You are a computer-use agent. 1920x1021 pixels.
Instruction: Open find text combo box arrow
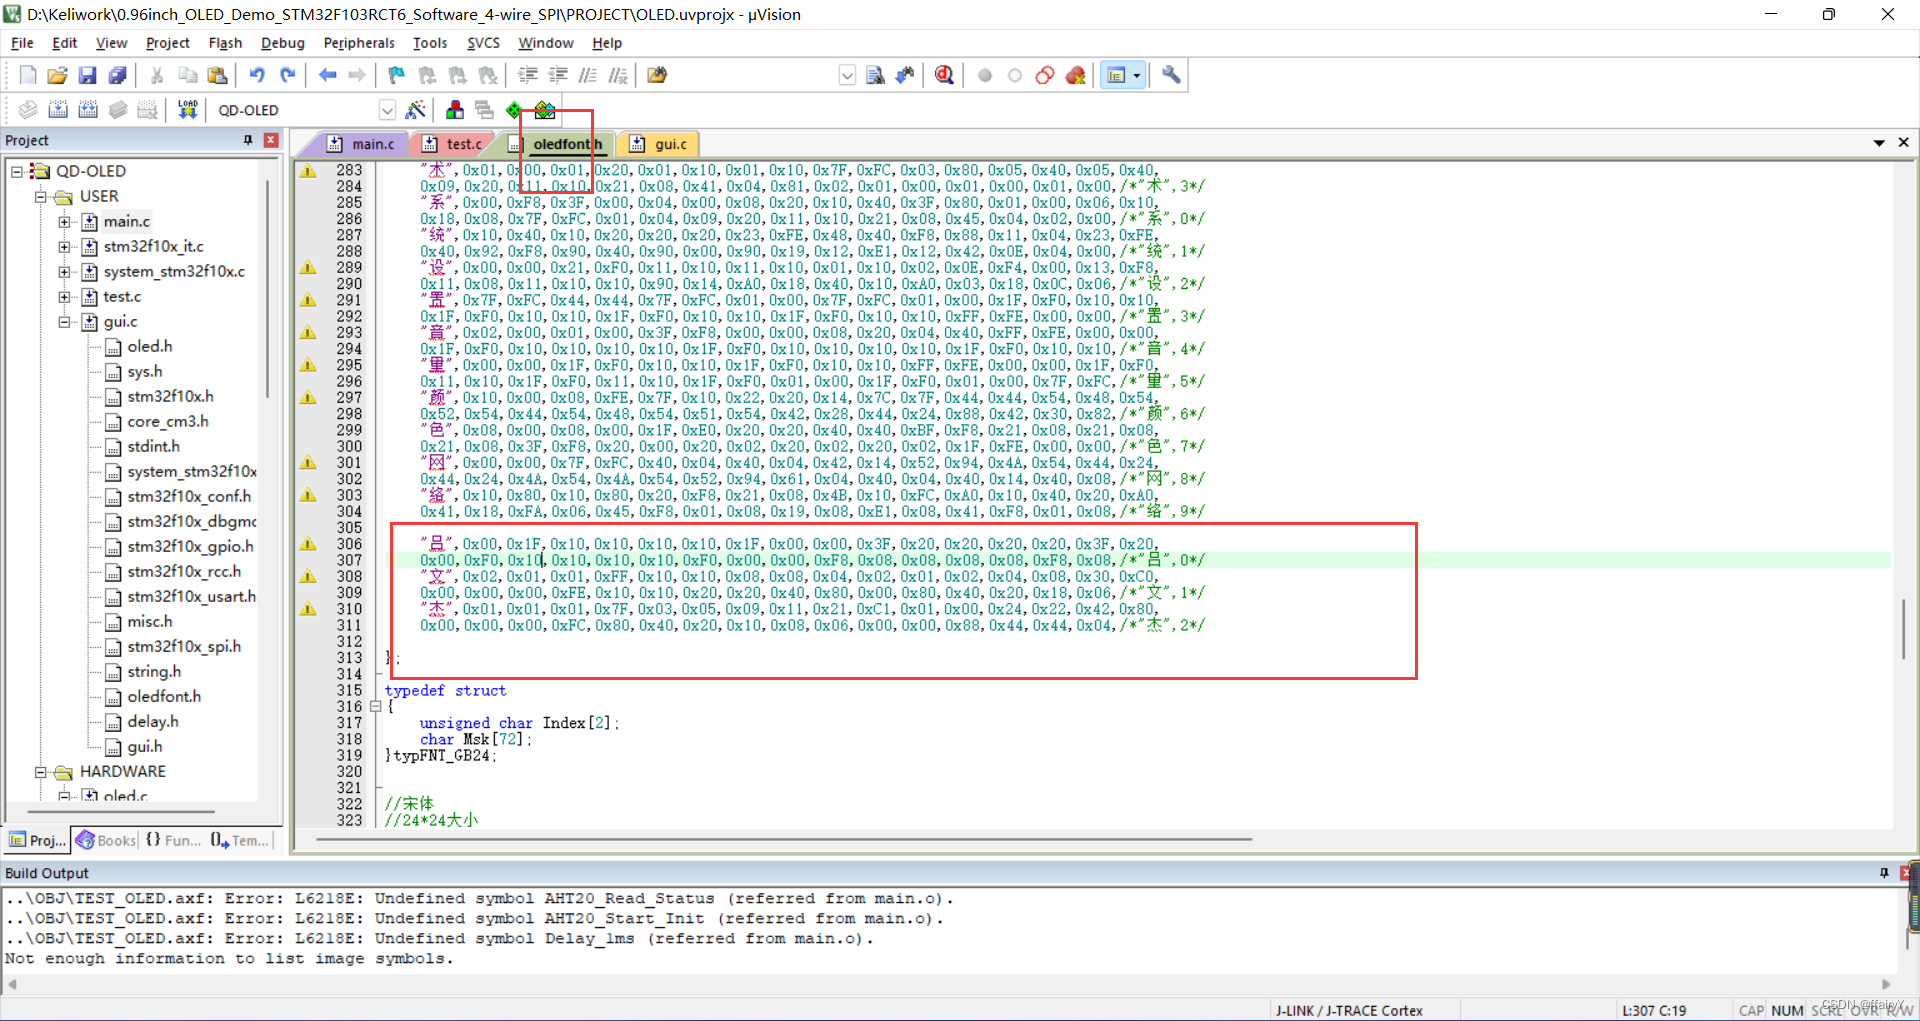[847, 75]
